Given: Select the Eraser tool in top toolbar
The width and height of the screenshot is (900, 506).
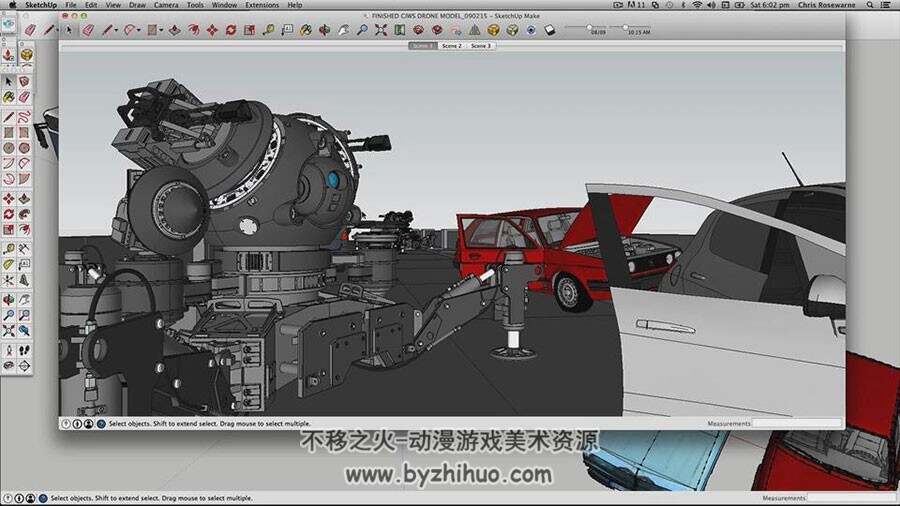Looking at the screenshot, I should (88, 30).
